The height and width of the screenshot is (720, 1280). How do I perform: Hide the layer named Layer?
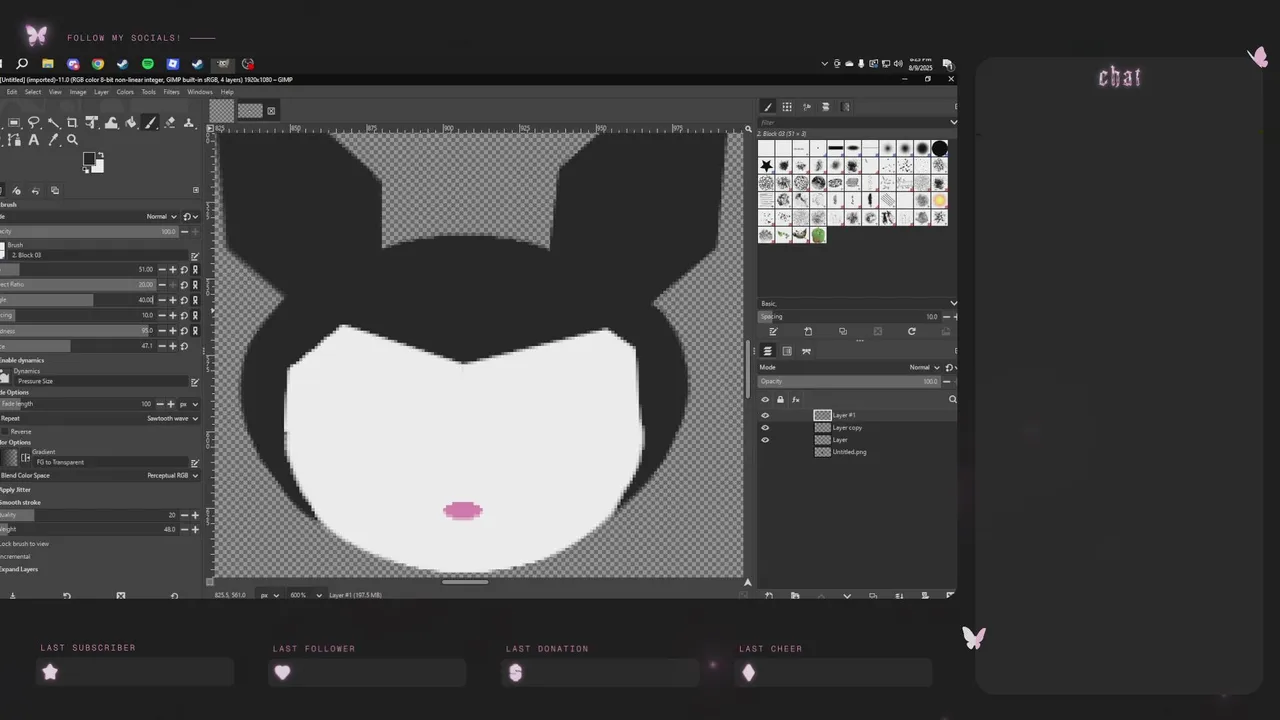[x=765, y=440]
